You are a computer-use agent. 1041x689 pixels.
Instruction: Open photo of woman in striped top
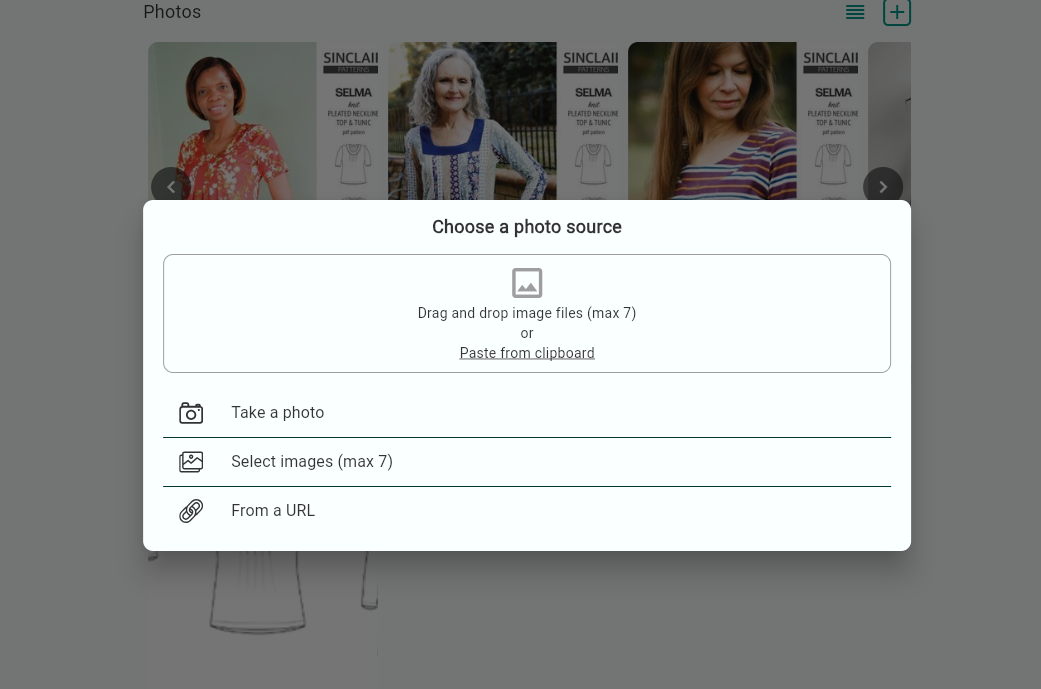(x=712, y=120)
